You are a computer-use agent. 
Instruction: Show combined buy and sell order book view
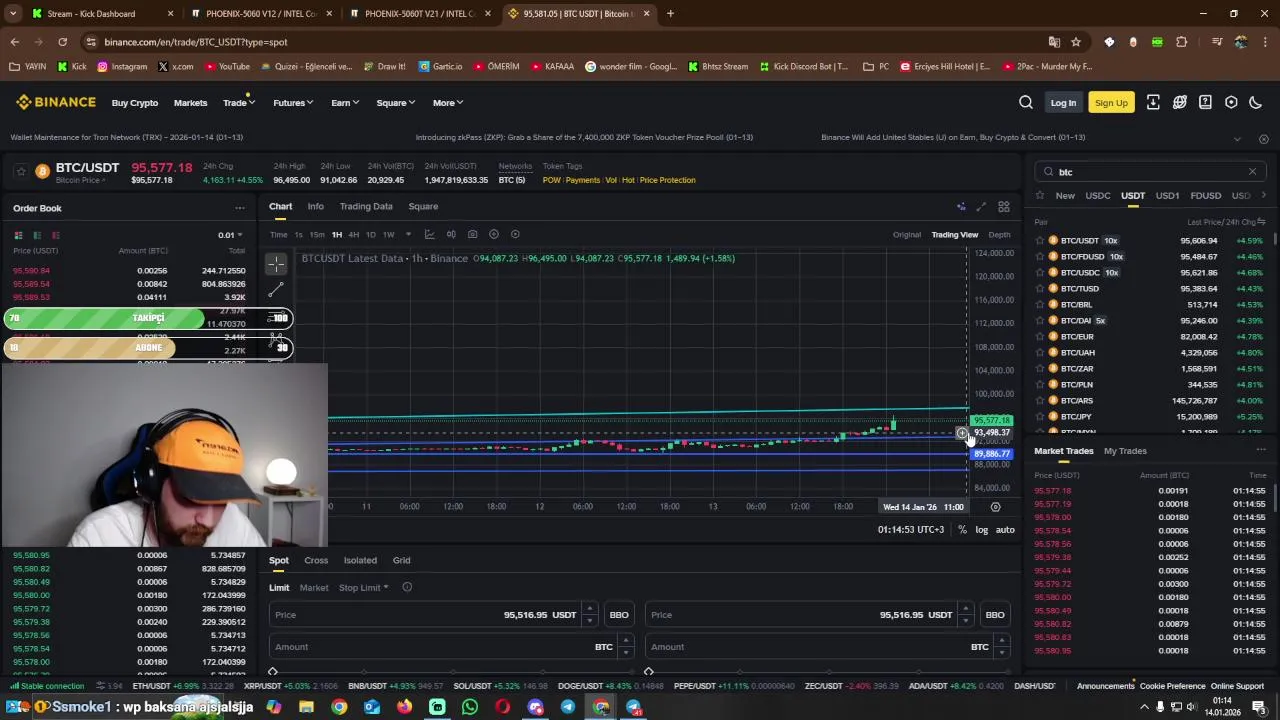tap(18, 235)
